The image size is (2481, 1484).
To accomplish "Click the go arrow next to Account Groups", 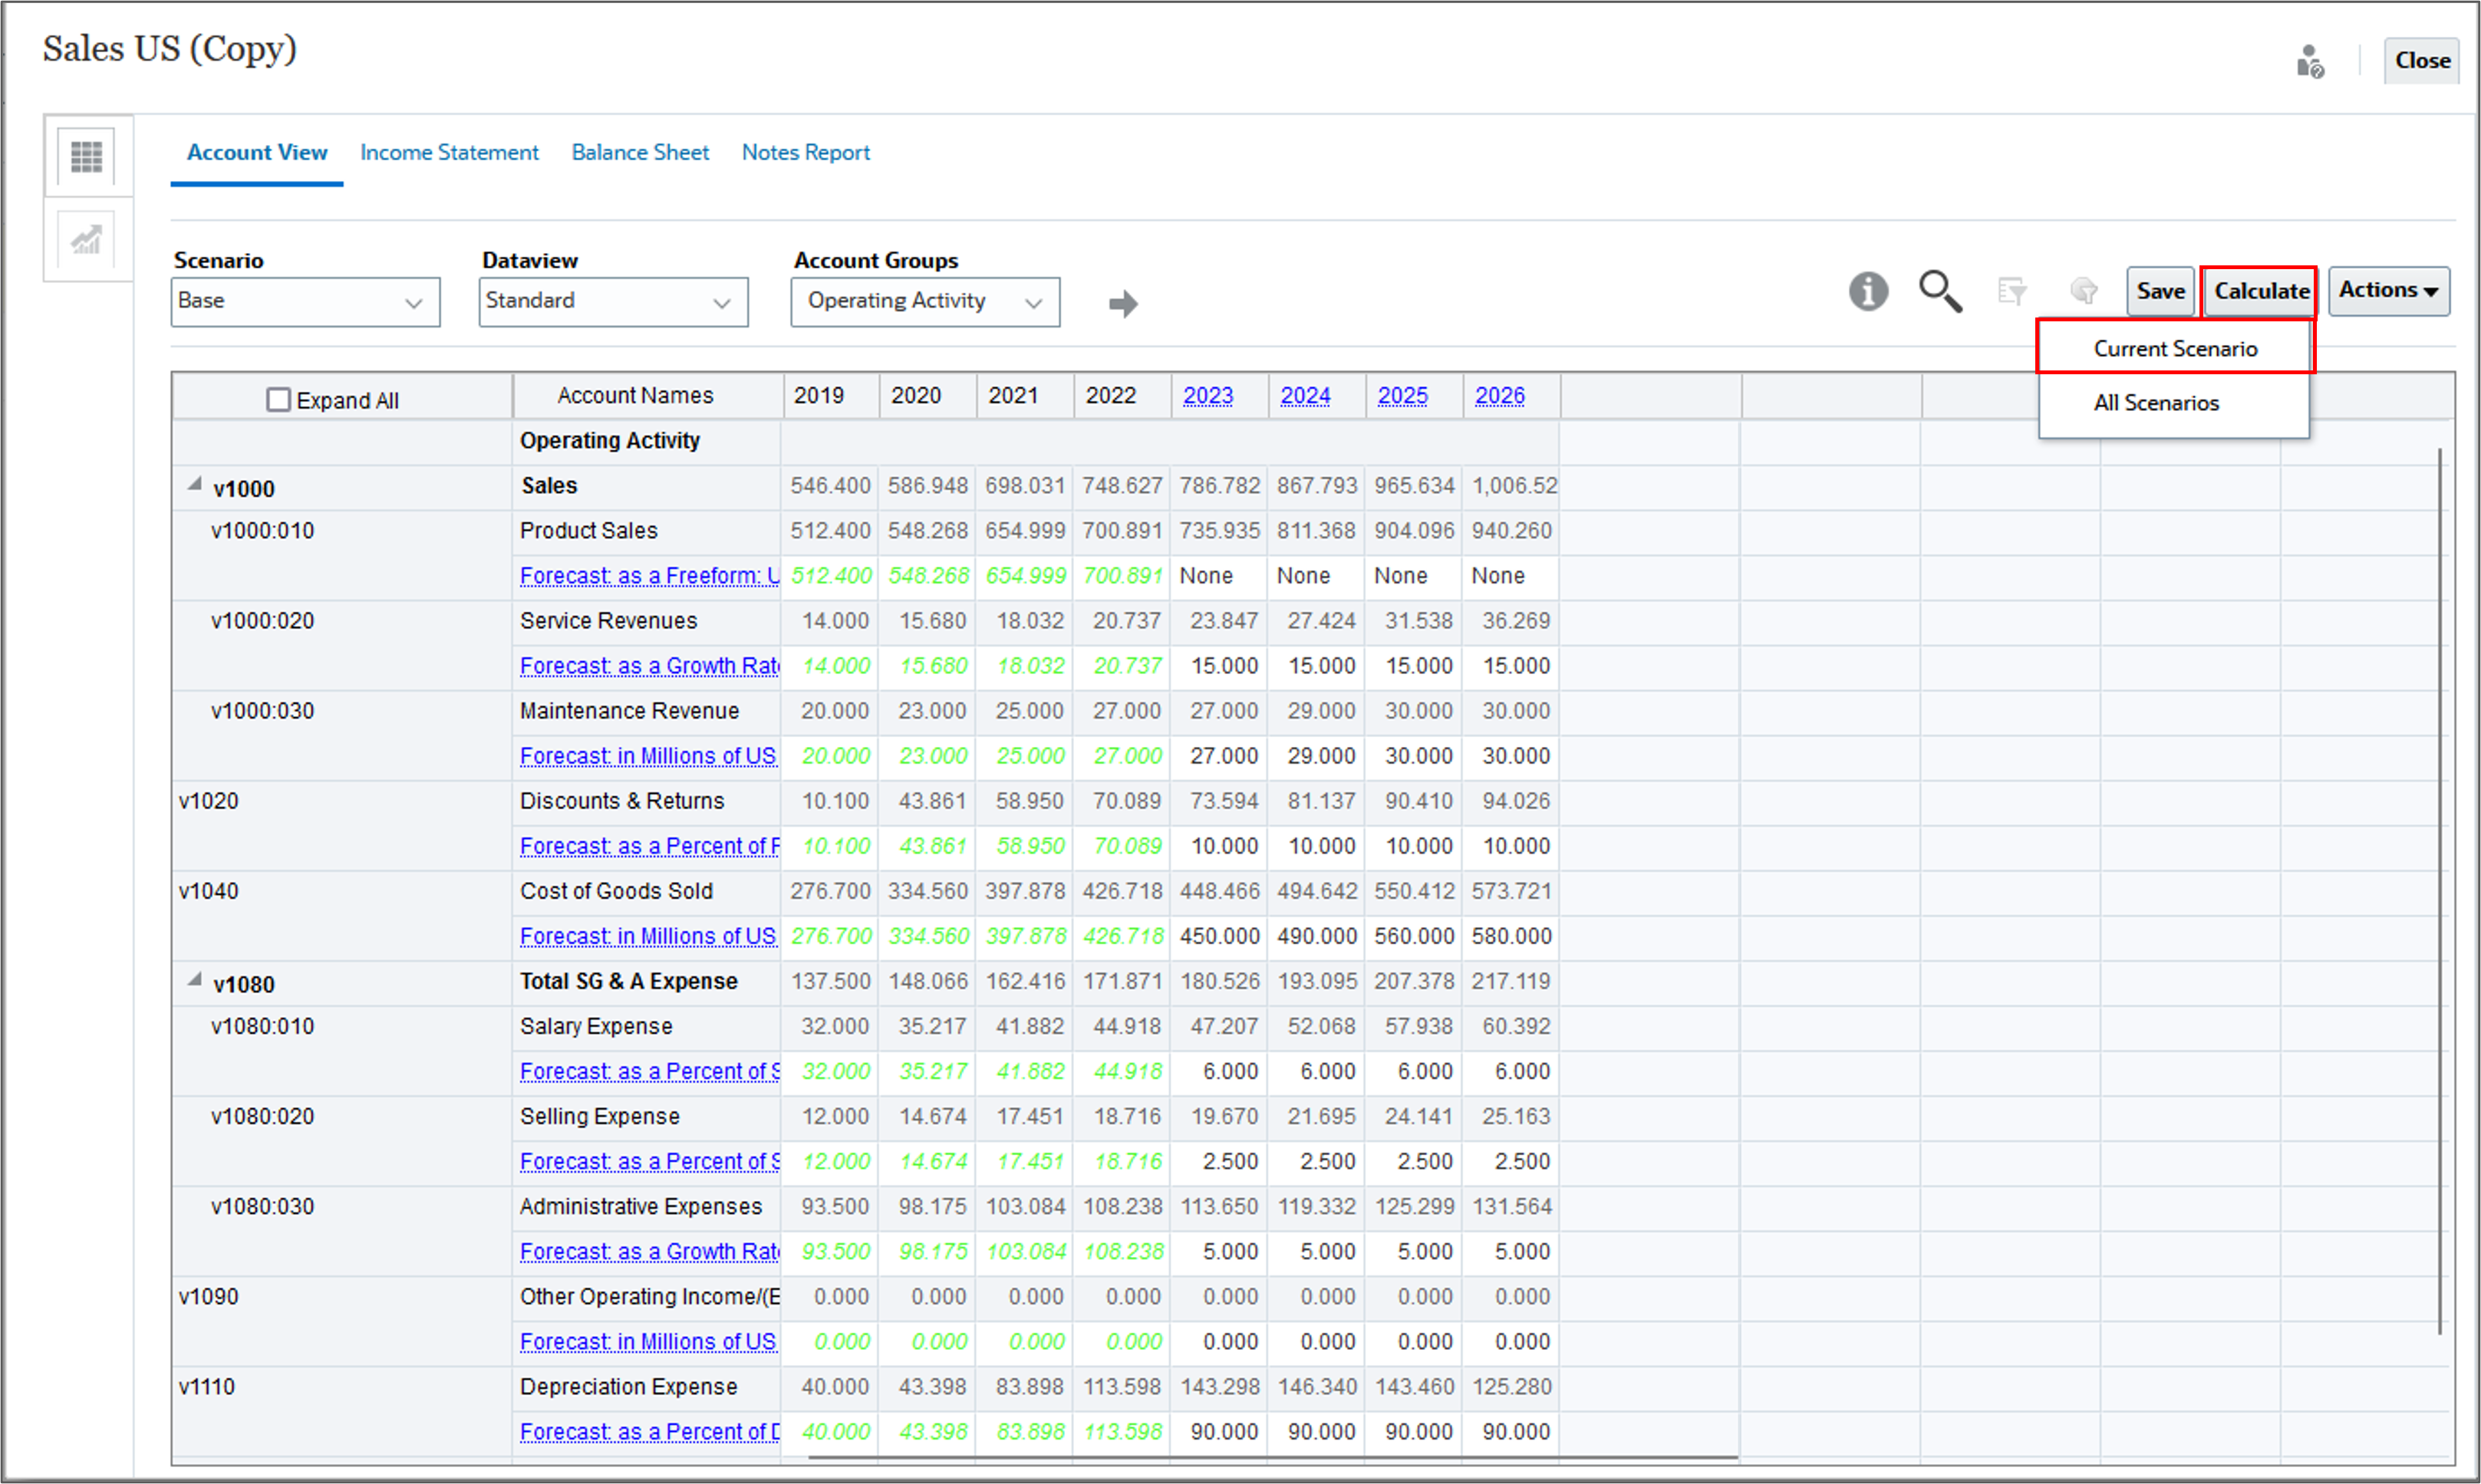I will click(1123, 303).
